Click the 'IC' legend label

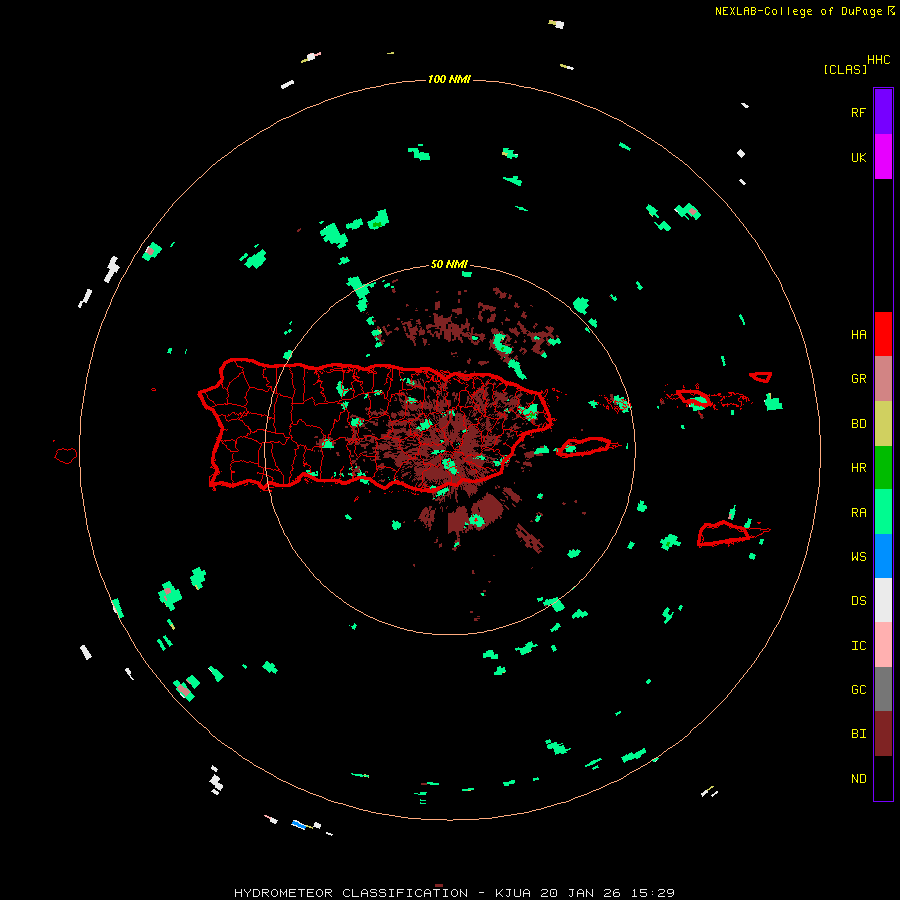coord(858,646)
